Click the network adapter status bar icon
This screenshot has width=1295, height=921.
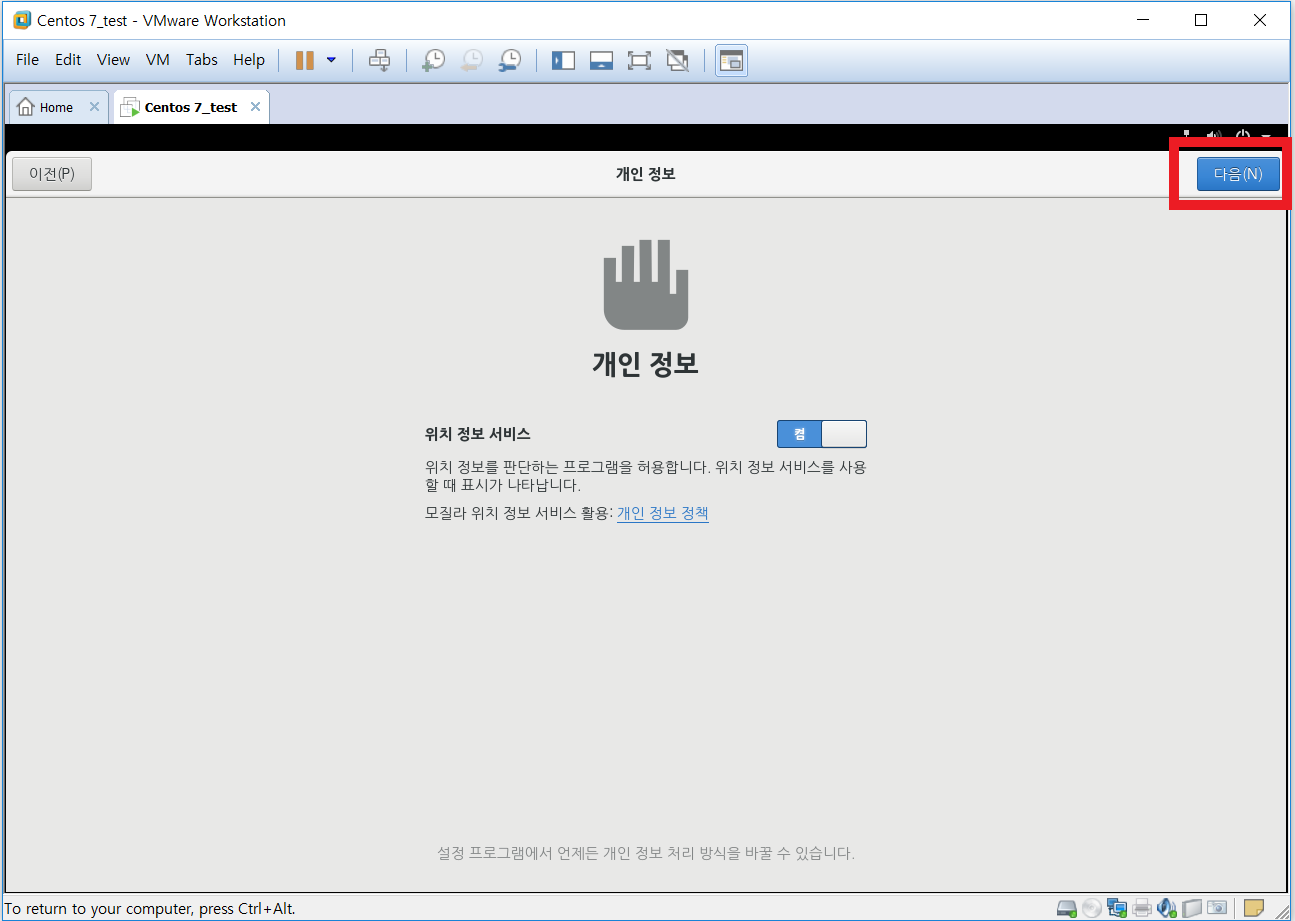coord(1117,908)
